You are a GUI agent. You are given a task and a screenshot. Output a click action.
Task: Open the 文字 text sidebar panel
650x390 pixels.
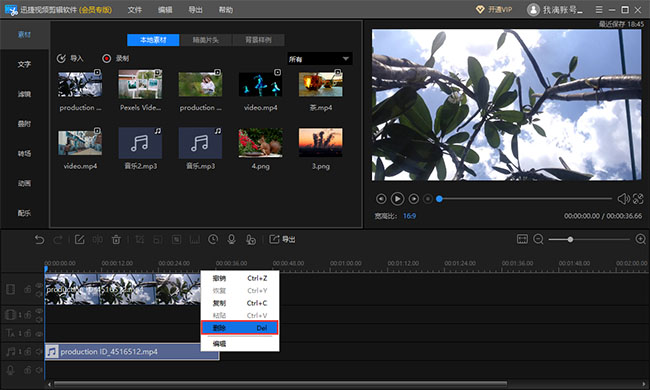pos(24,64)
